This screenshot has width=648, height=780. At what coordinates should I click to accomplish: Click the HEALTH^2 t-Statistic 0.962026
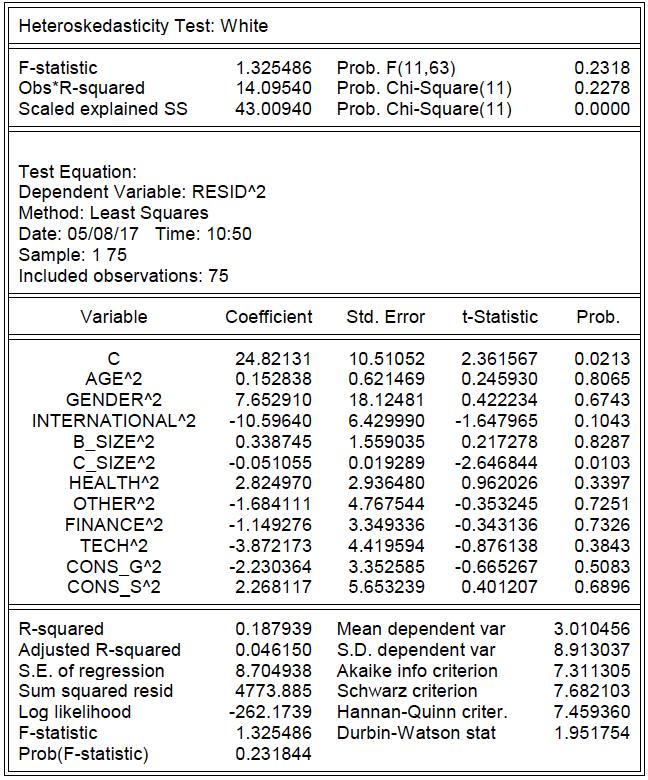499,483
